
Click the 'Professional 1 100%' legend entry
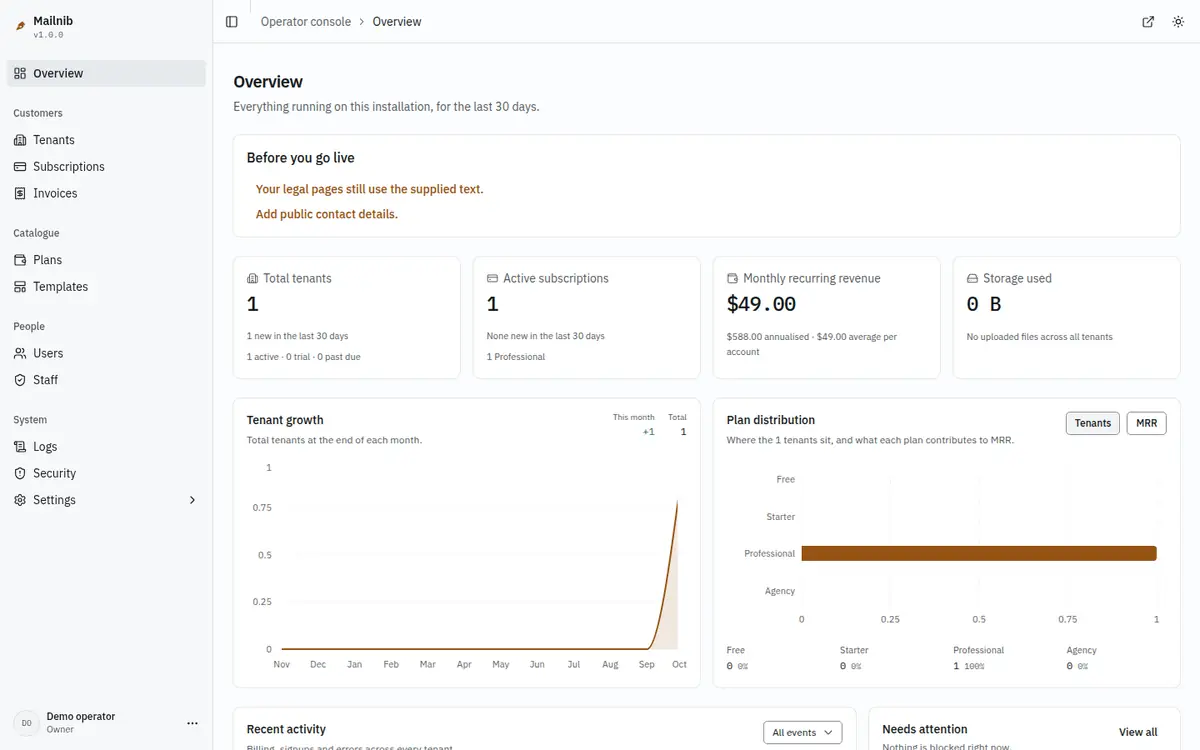(x=979, y=658)
